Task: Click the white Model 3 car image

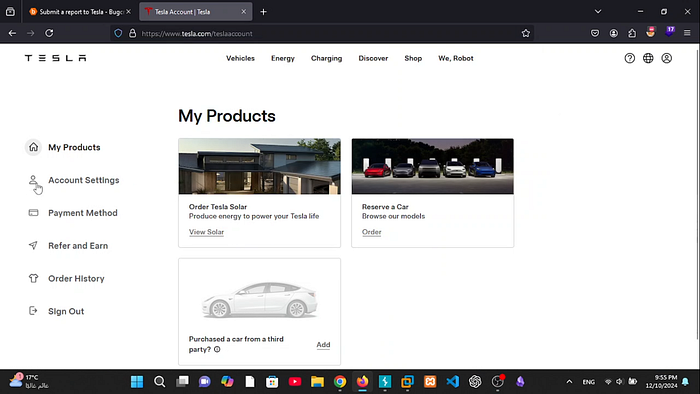Action: [x=259, y=299]
